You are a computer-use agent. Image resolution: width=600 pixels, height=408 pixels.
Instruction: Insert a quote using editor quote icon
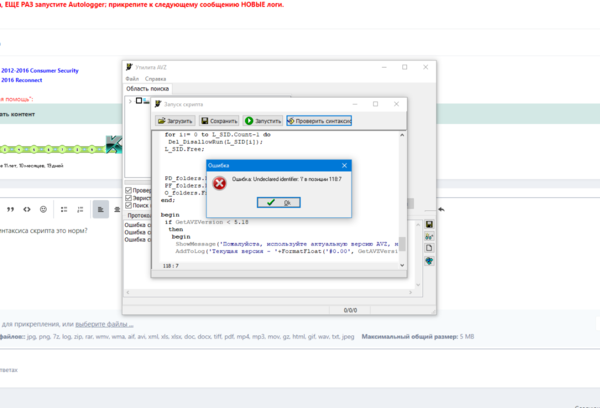click(10, 209)
